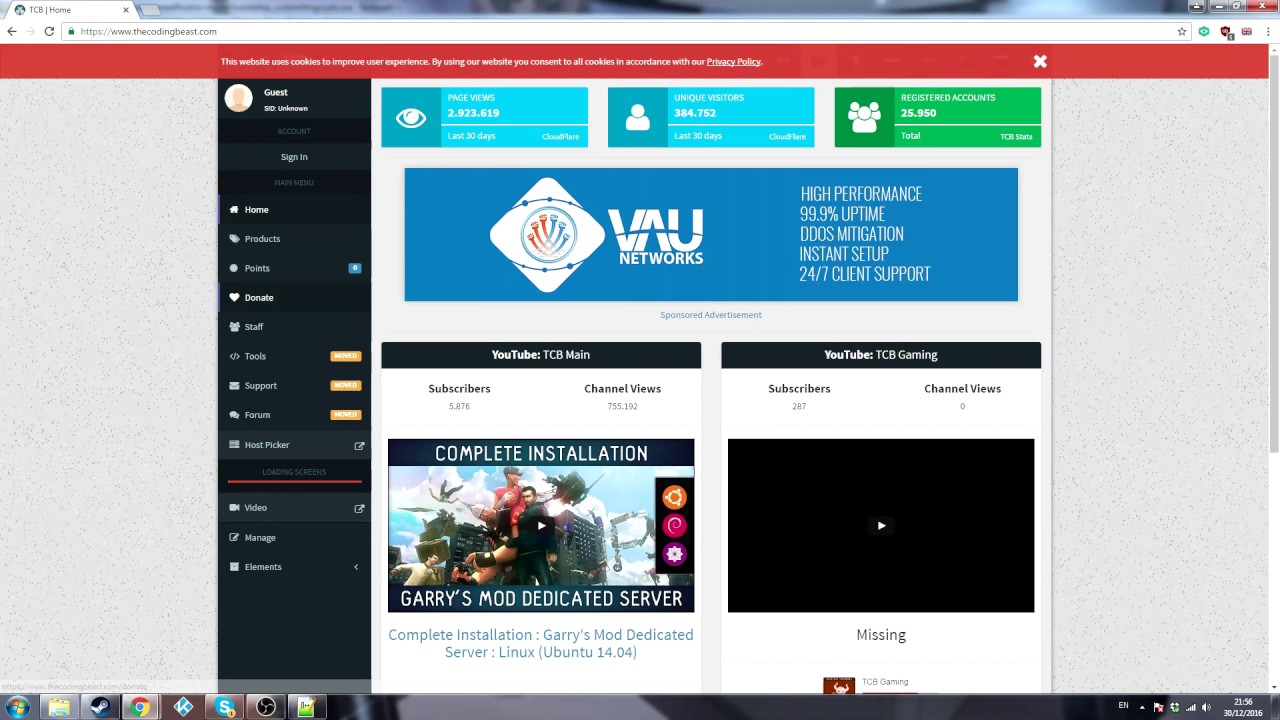Open the Products menu item
The image size is (1280, 720).
pyautogui.click(x=294, y=239)
